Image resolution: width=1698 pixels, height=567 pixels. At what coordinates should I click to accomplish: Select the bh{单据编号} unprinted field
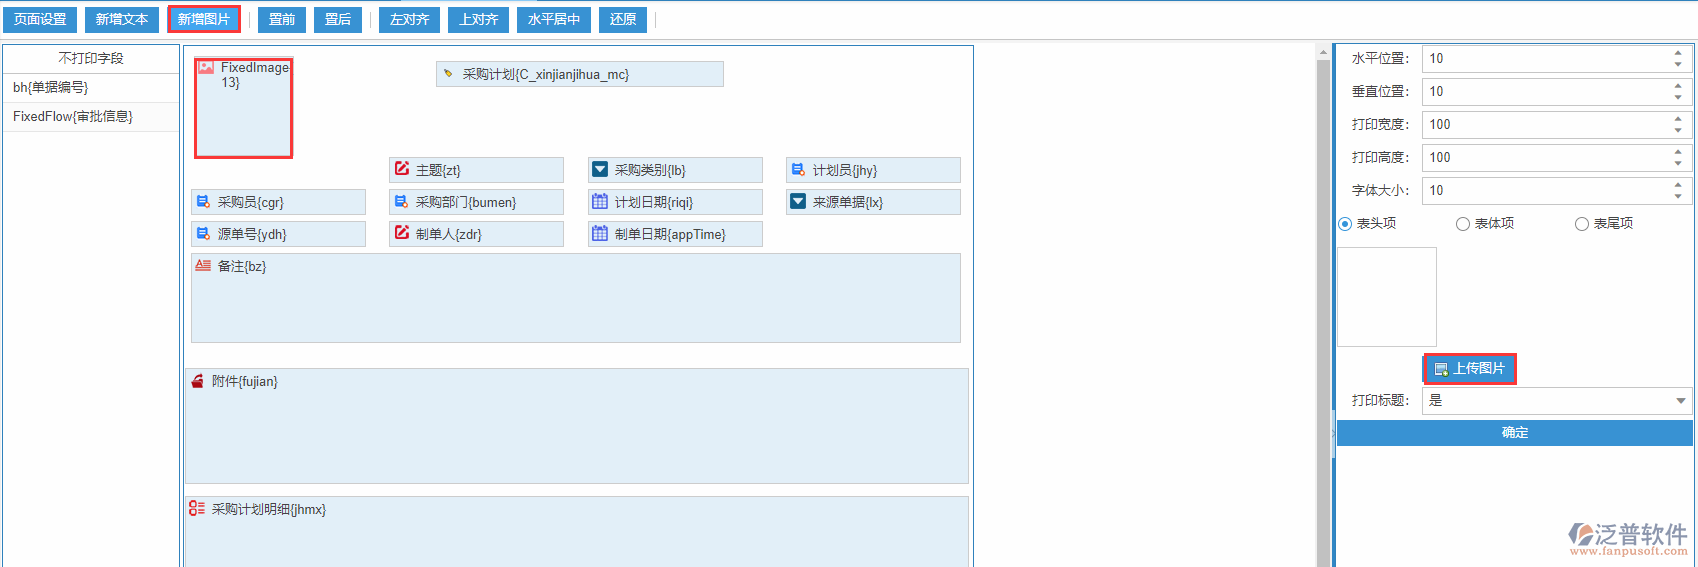point(91,88)
